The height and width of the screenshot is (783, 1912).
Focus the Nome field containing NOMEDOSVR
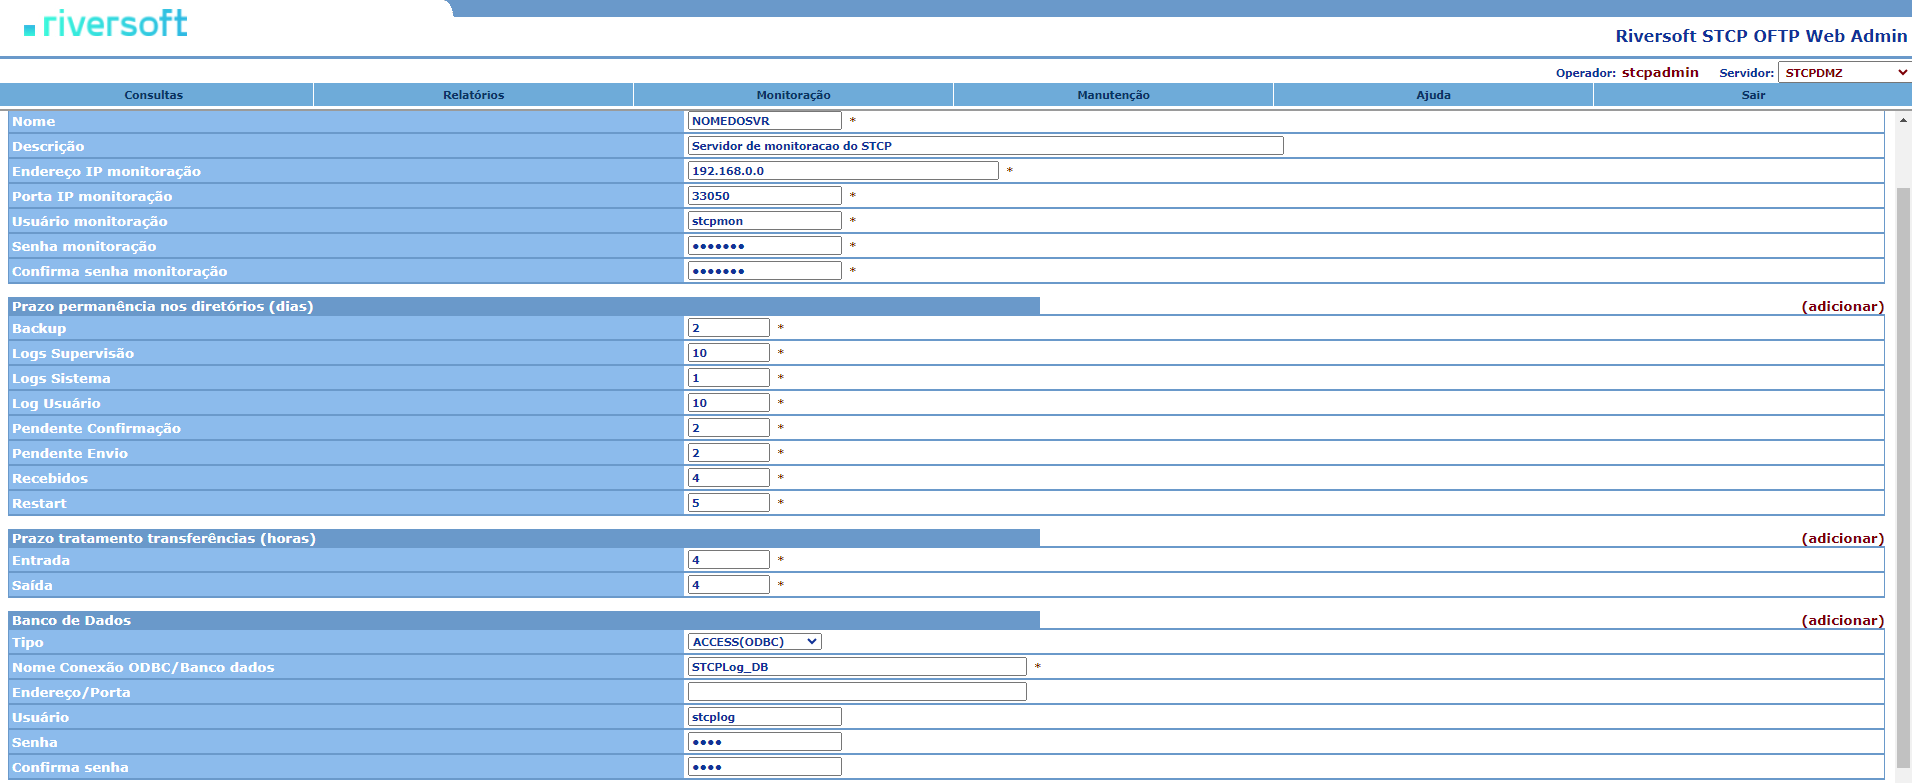[765, 121]
